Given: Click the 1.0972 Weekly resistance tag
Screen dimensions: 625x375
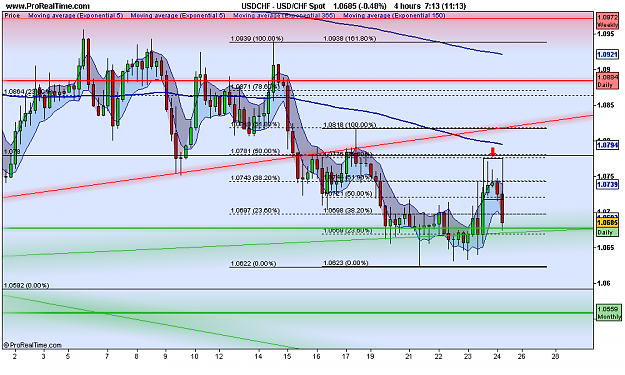Looking at the screenshot, I should pyautogui.click(x=607, y=21).
